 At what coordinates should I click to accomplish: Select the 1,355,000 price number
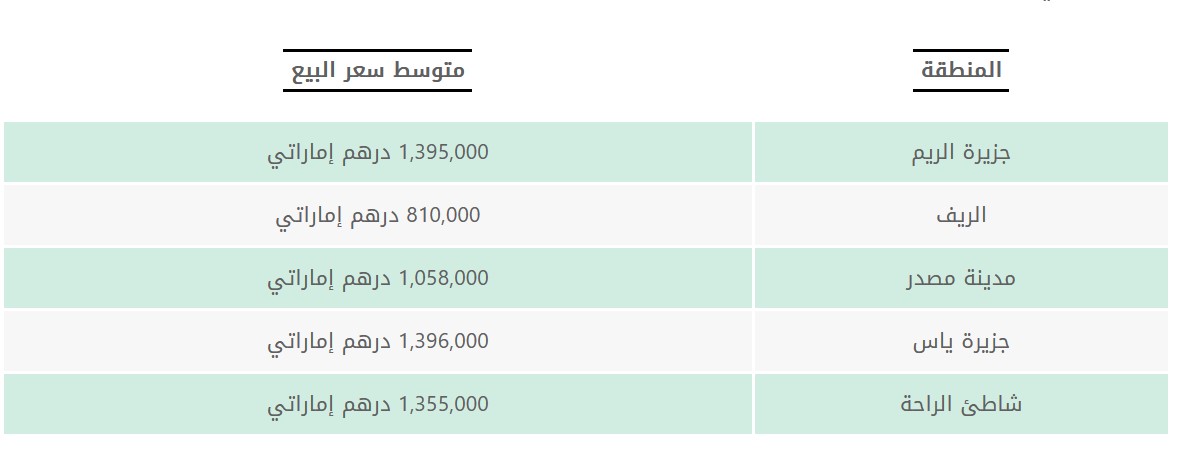443,404
